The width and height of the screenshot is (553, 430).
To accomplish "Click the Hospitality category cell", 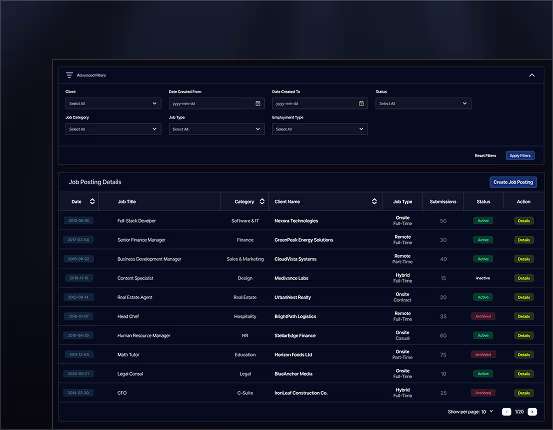I will click(x=245, y=316).
